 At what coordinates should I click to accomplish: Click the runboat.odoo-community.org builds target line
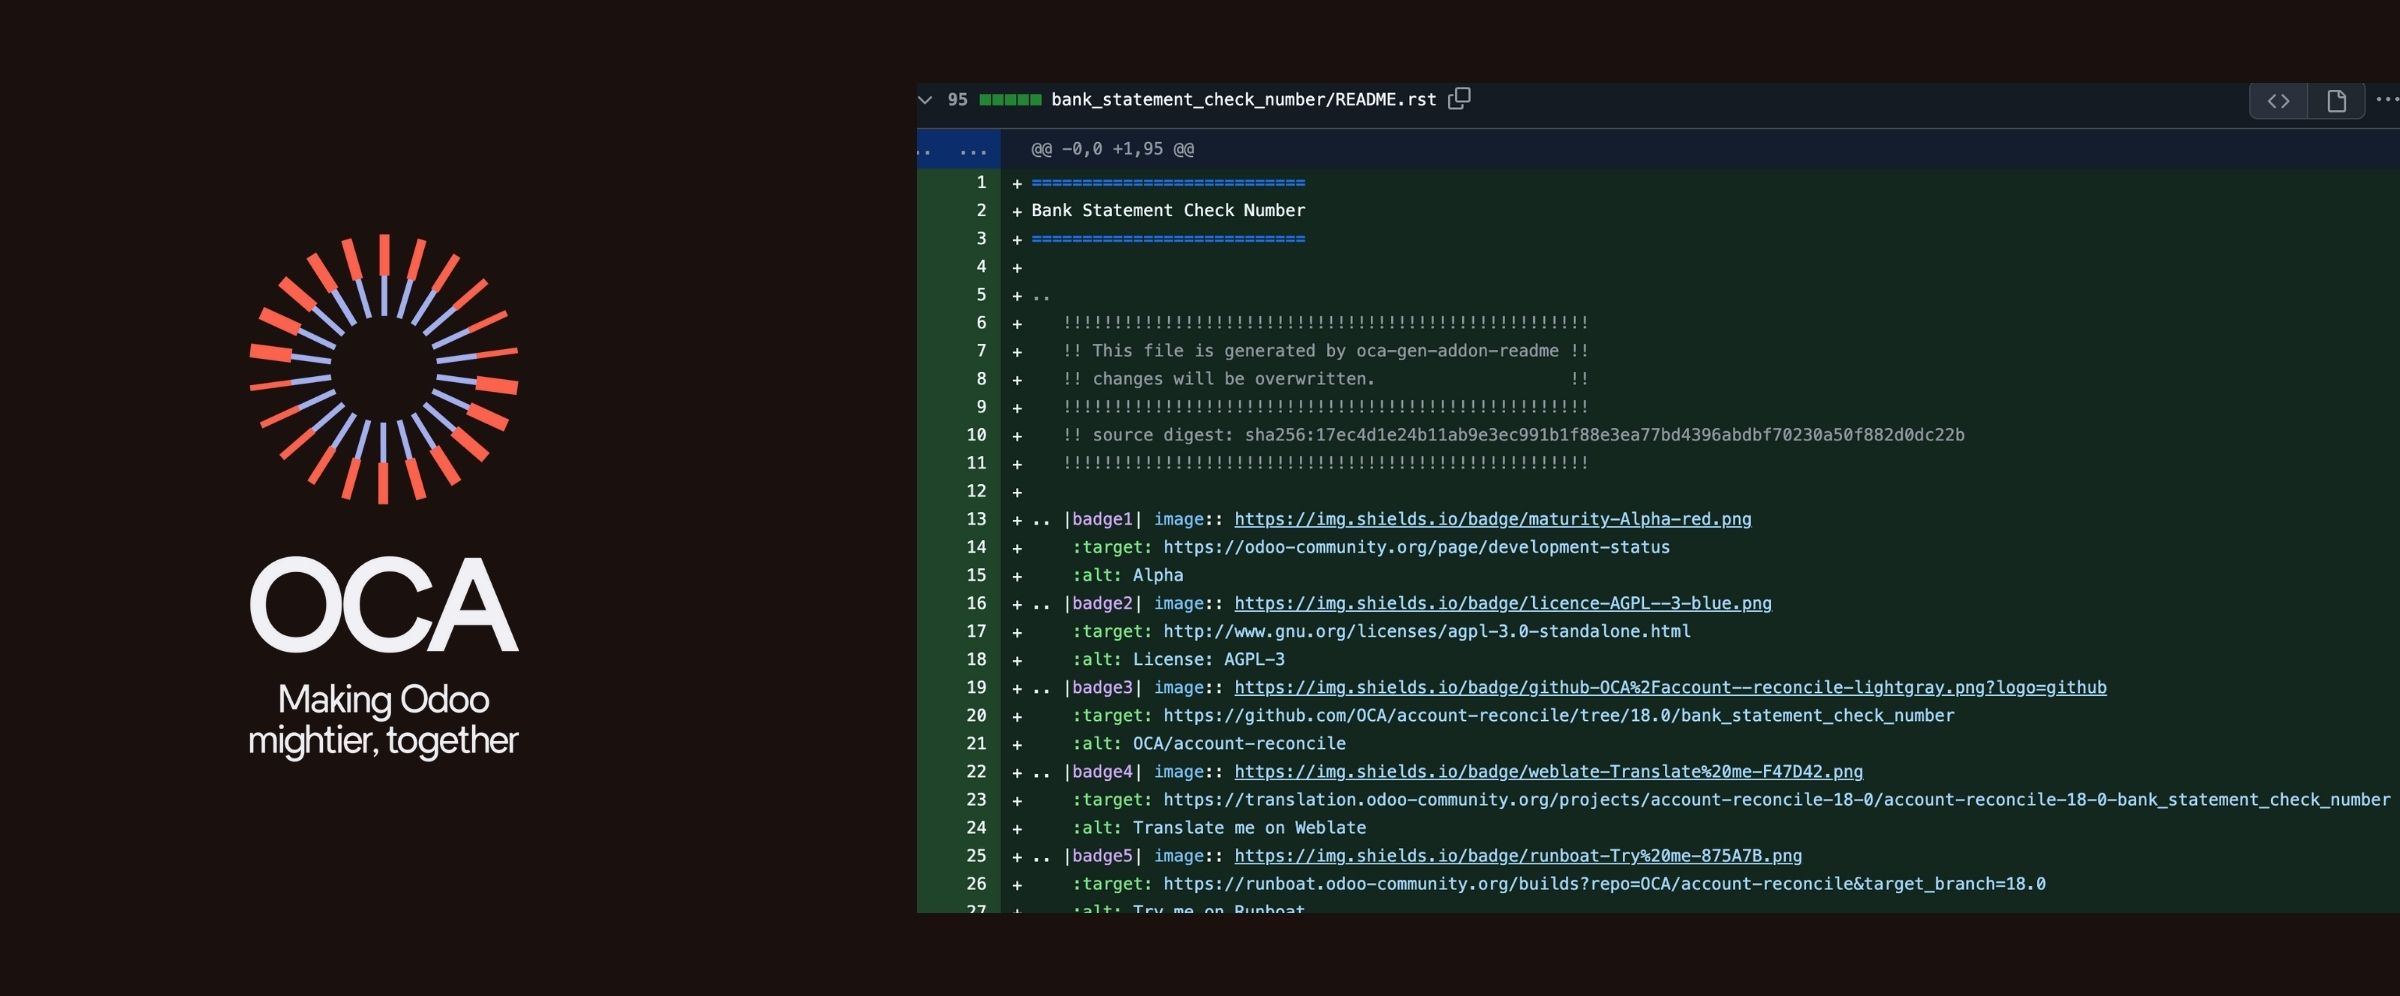(x=1559, y=883)
